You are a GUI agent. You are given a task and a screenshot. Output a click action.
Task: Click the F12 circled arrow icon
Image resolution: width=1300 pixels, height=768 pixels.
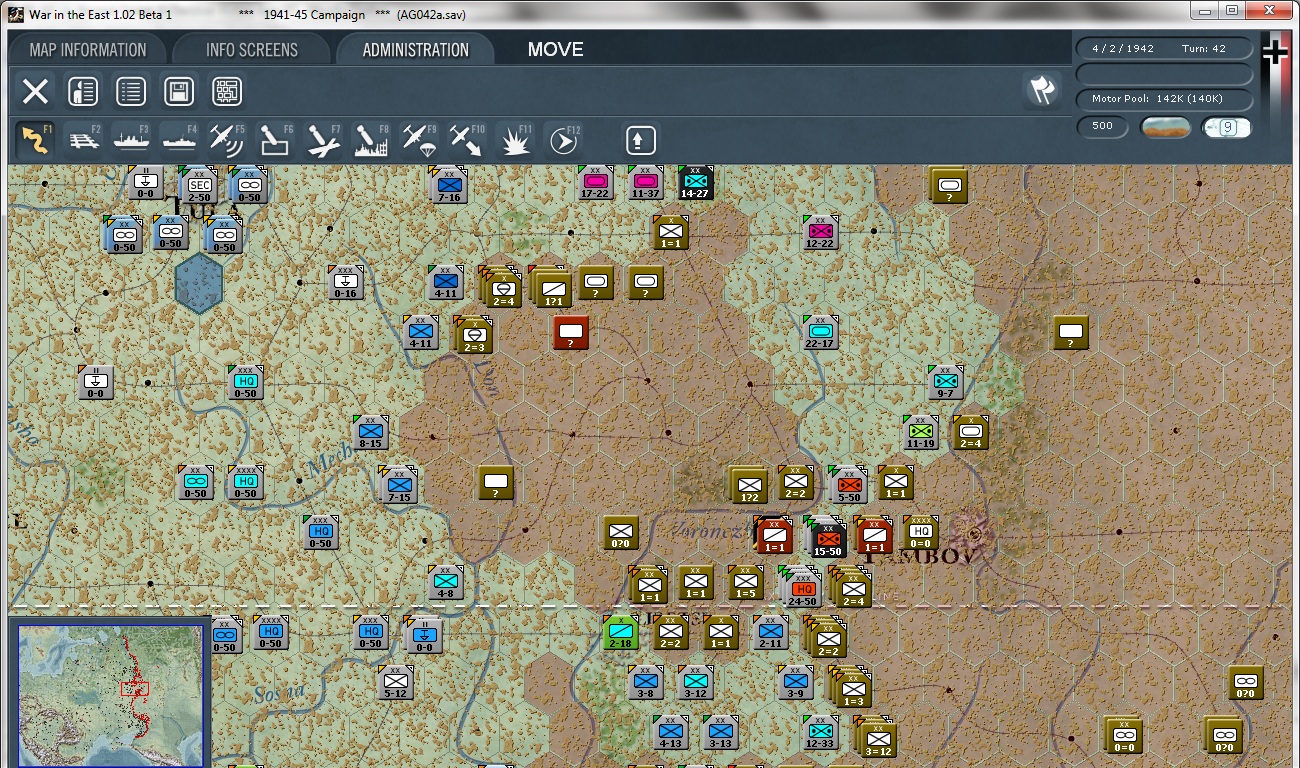coord(564,140)
